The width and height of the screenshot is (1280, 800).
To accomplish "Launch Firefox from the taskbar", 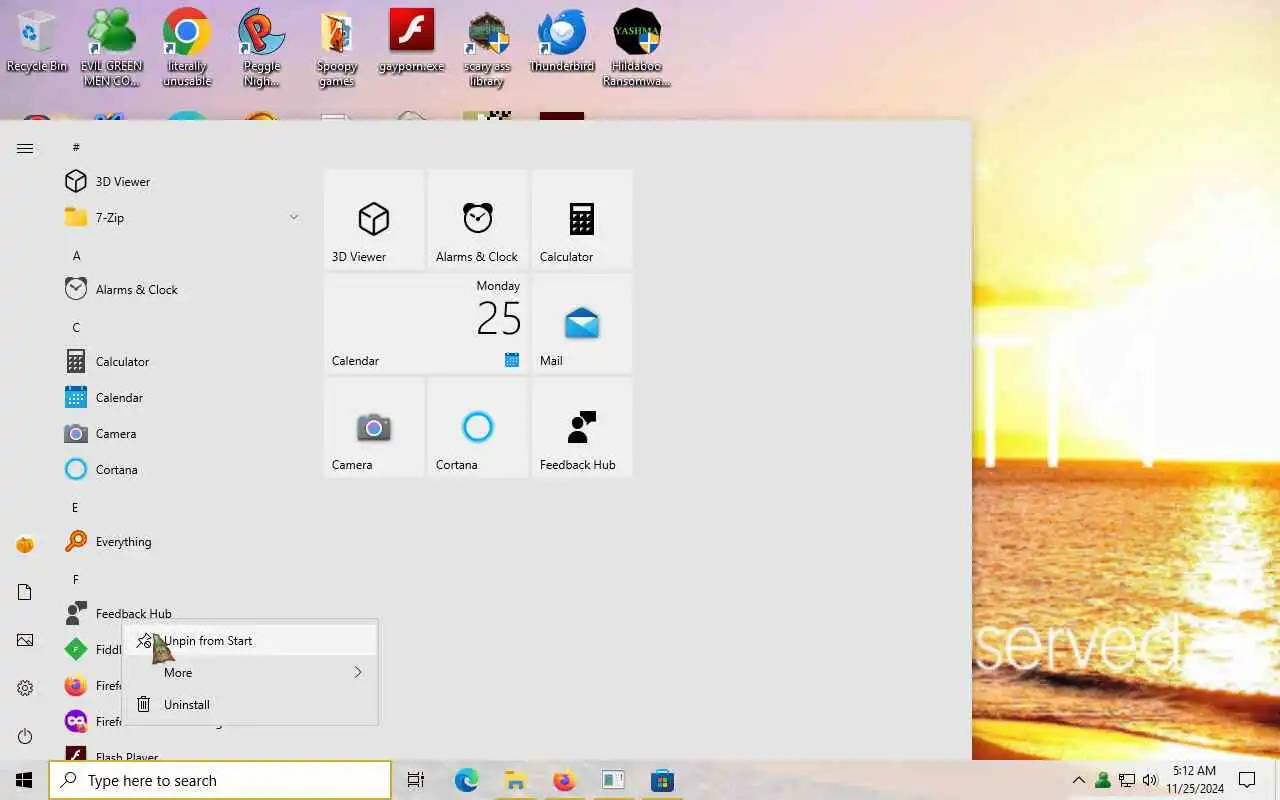I will 564,780.
